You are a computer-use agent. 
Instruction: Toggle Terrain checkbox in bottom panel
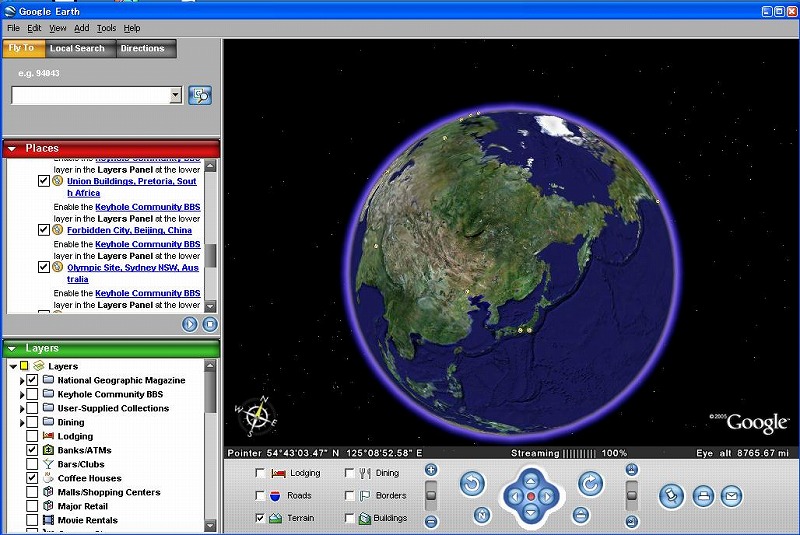click(x=260, y=518)
